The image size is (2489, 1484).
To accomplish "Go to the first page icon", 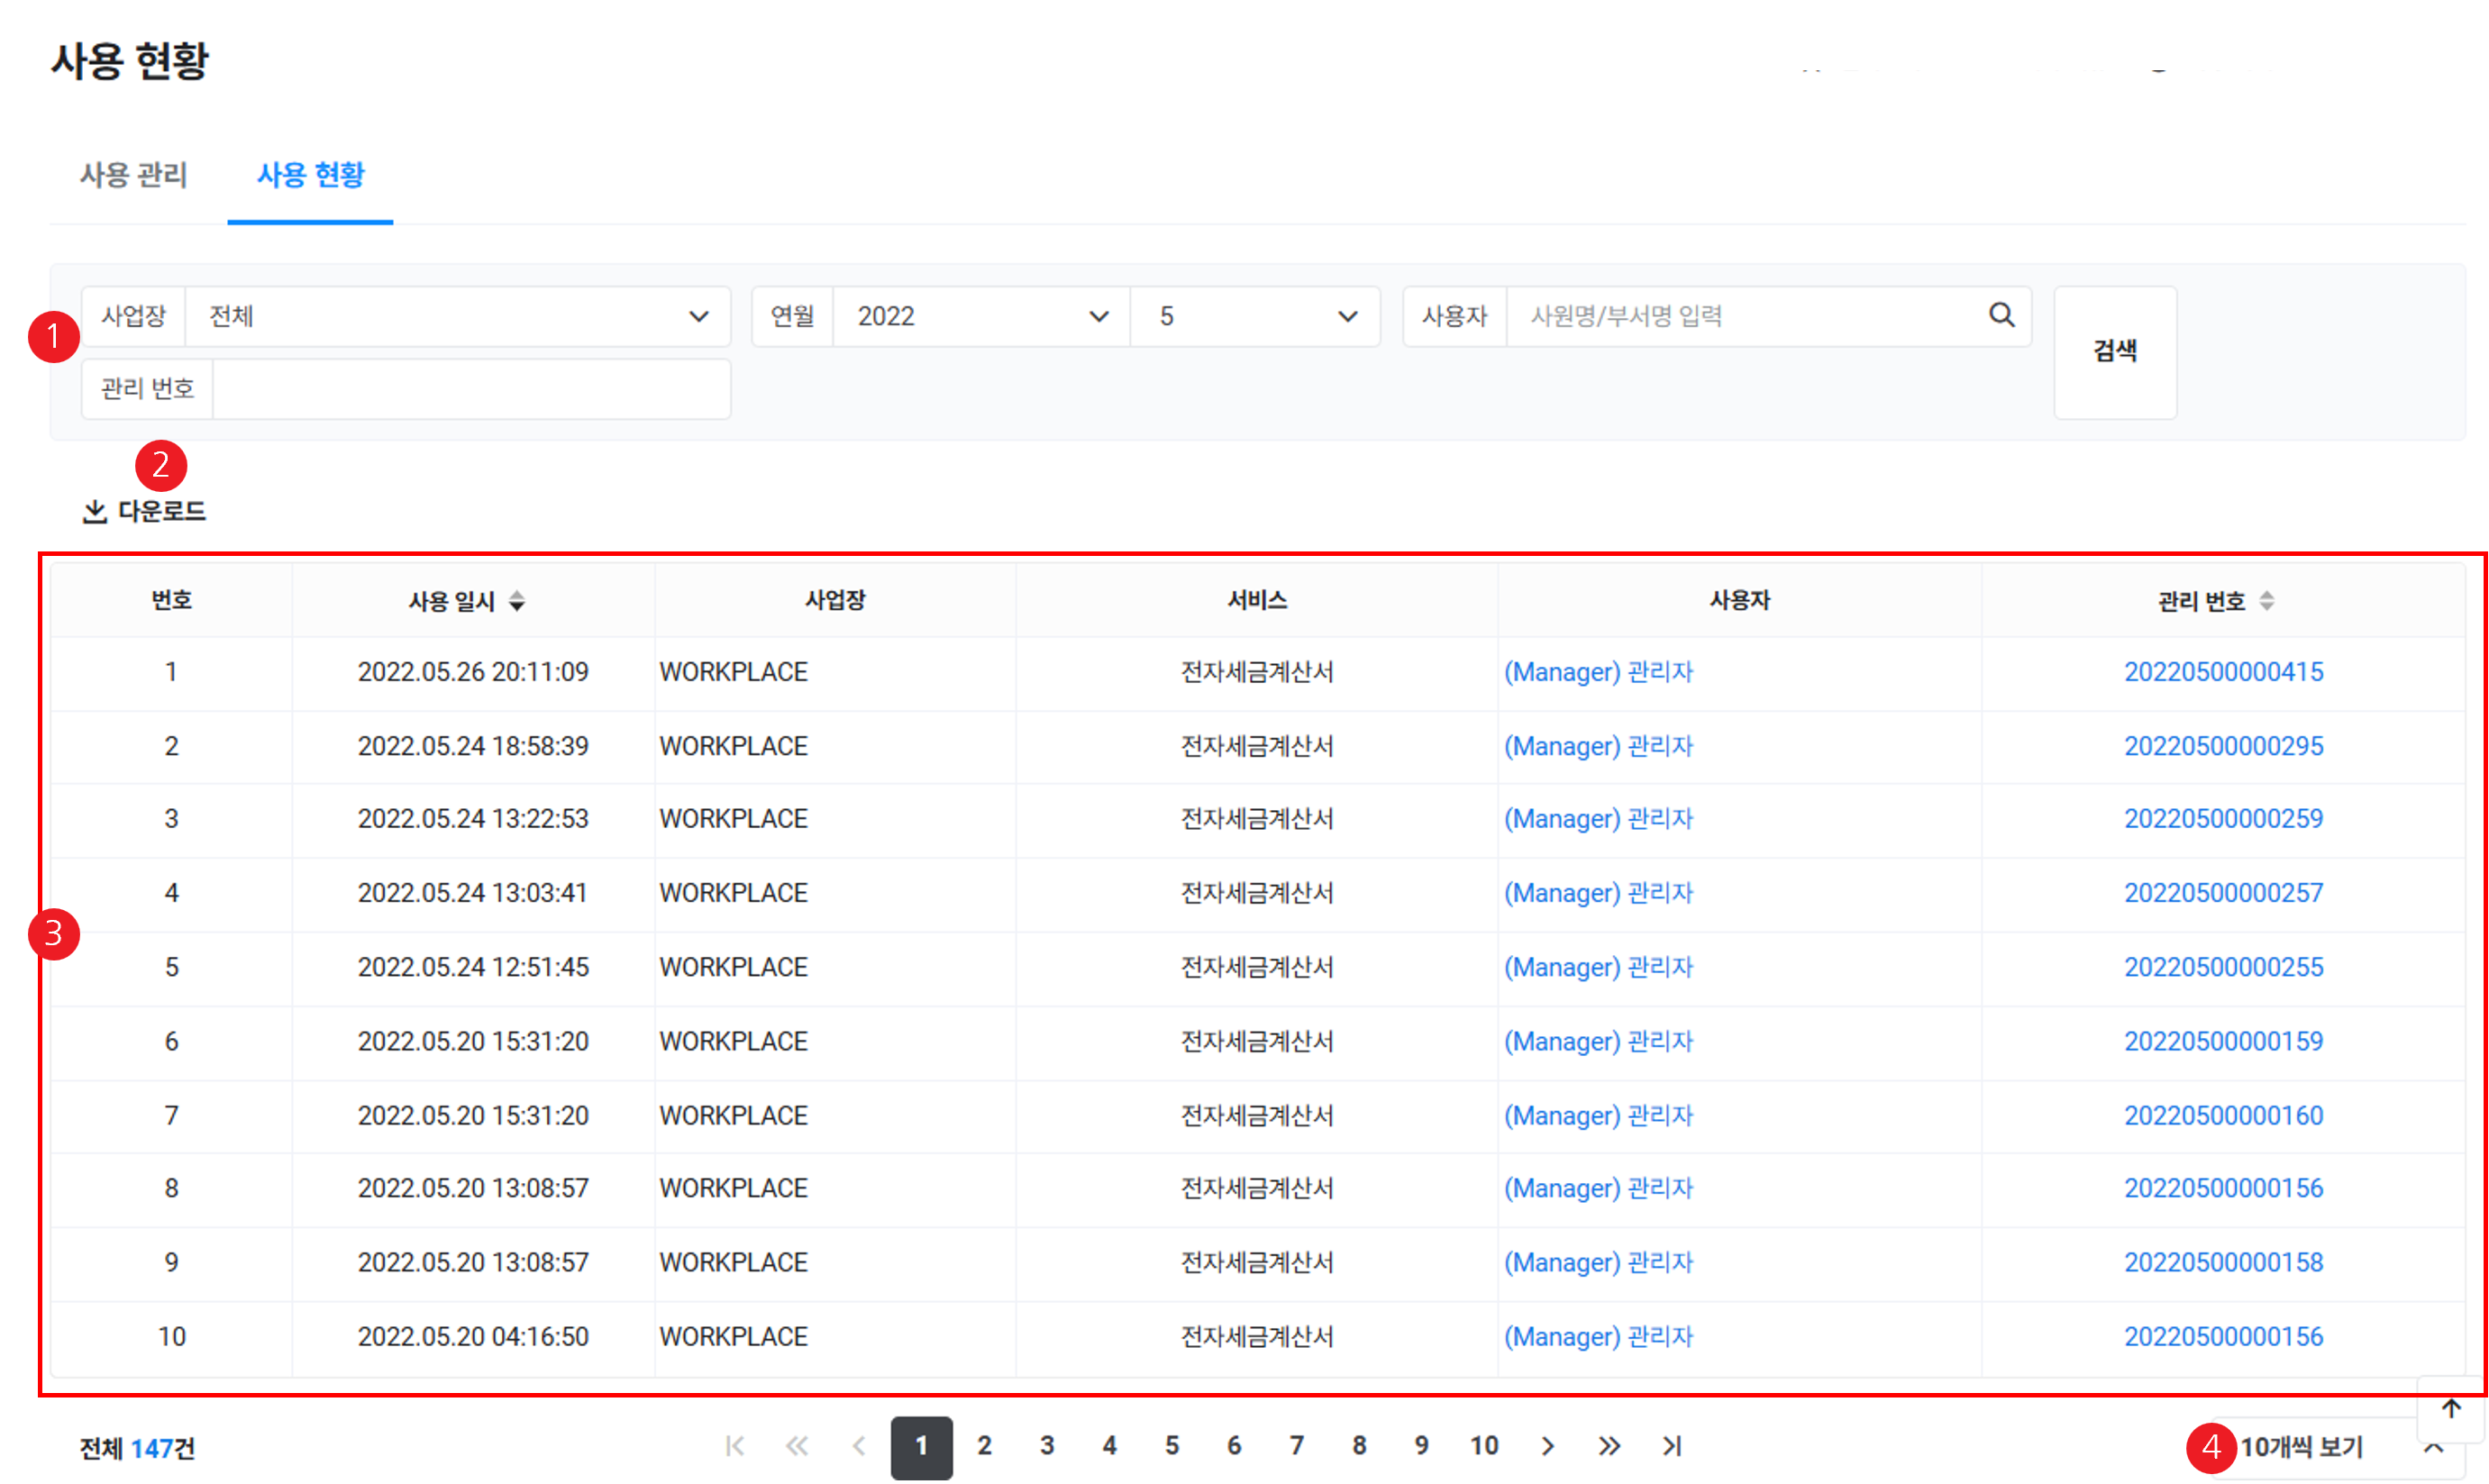I will pyautogui.click(x=735, y=1446).
